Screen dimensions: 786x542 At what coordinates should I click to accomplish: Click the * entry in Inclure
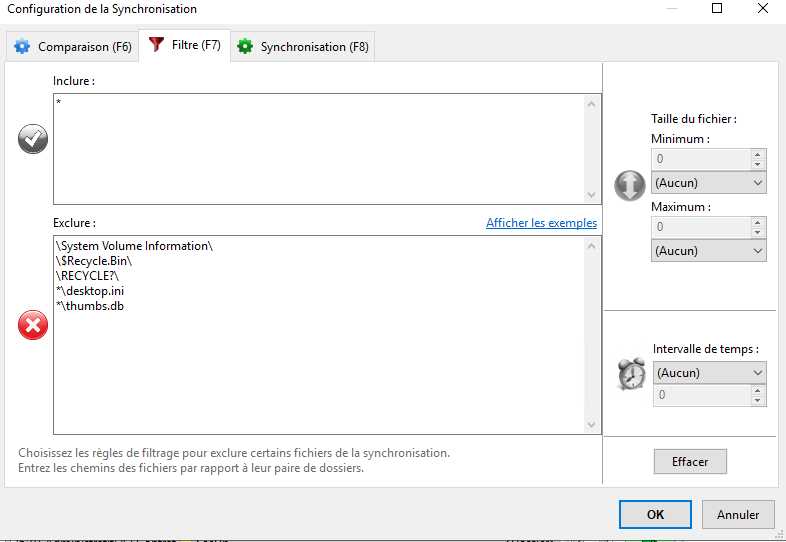(x=59, y=102)
